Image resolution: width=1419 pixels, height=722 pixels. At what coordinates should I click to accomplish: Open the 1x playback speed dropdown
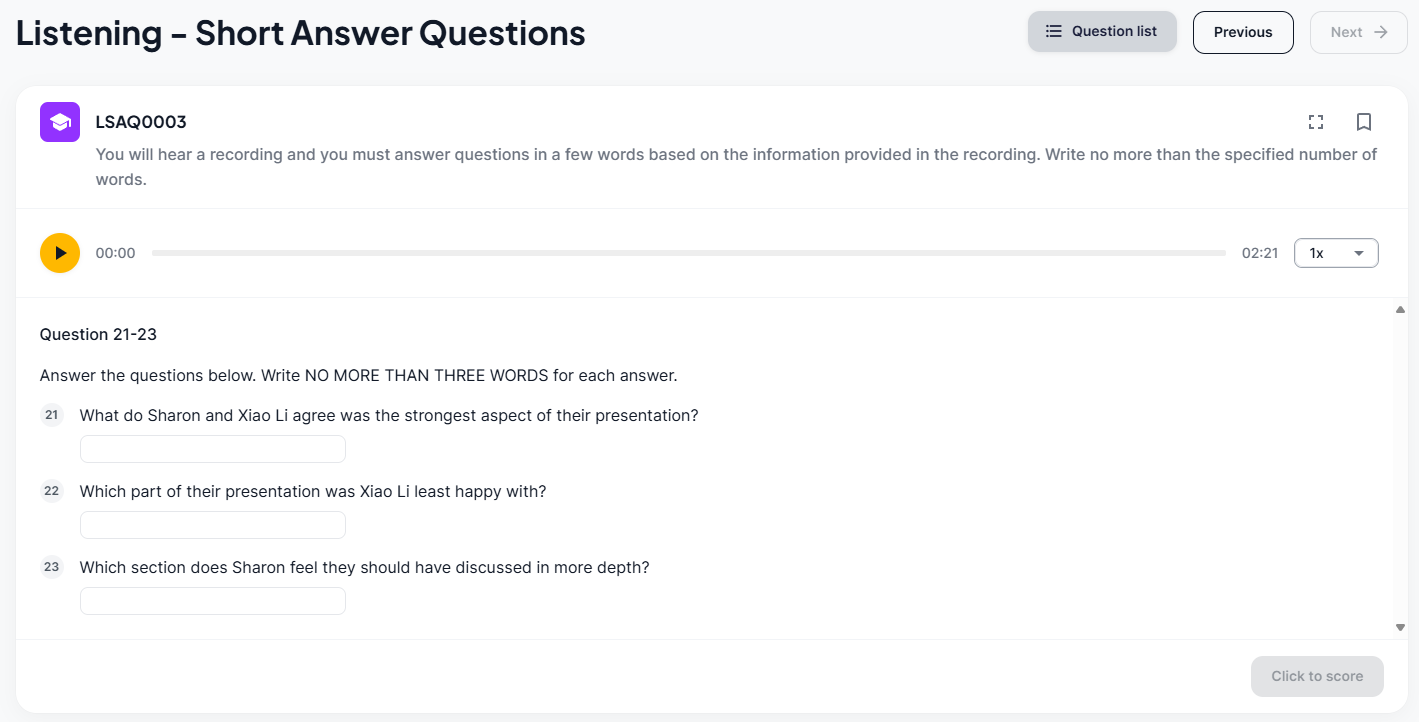1335,253
